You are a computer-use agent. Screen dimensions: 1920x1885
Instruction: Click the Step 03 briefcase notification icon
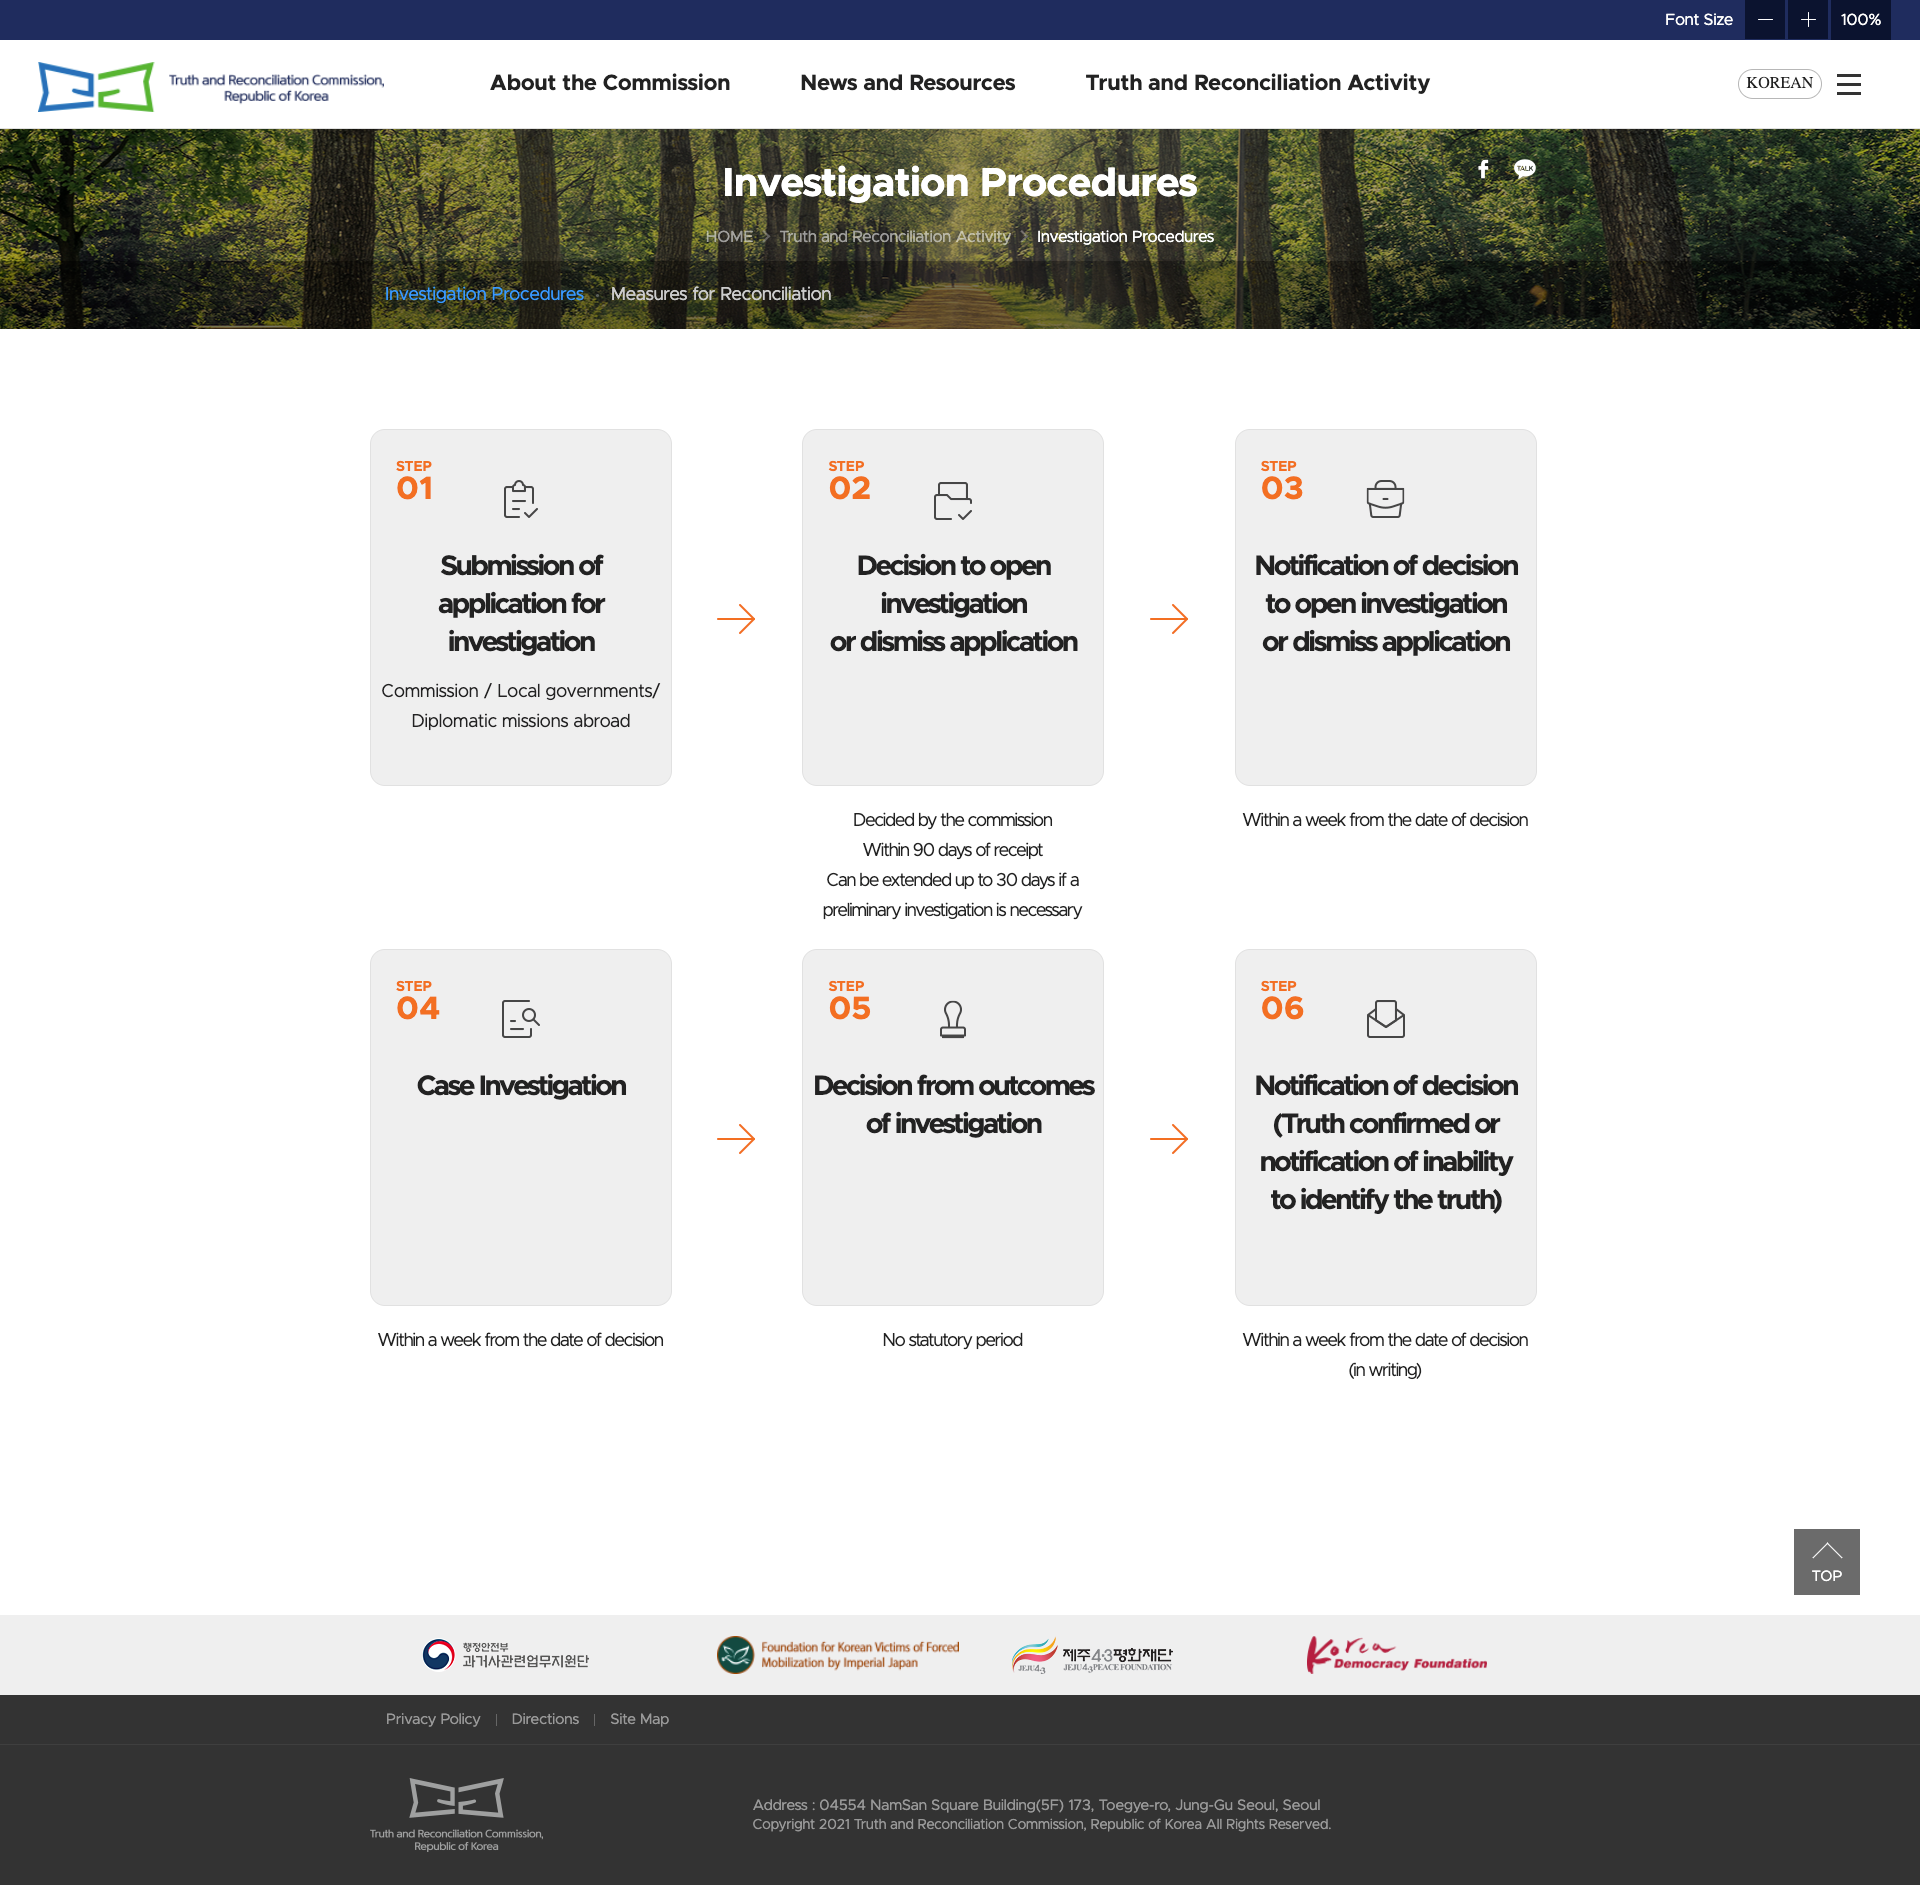[x=1385, y=498]
